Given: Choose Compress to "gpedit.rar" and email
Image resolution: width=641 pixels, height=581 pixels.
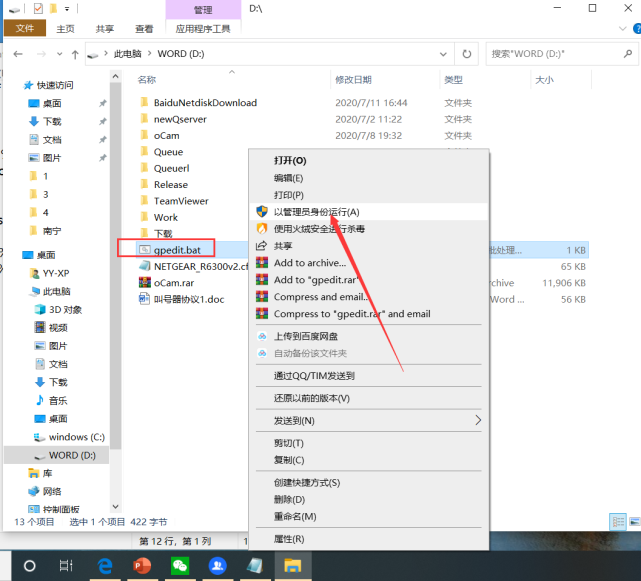Looking at the screenshot, I should coord(352,314).
